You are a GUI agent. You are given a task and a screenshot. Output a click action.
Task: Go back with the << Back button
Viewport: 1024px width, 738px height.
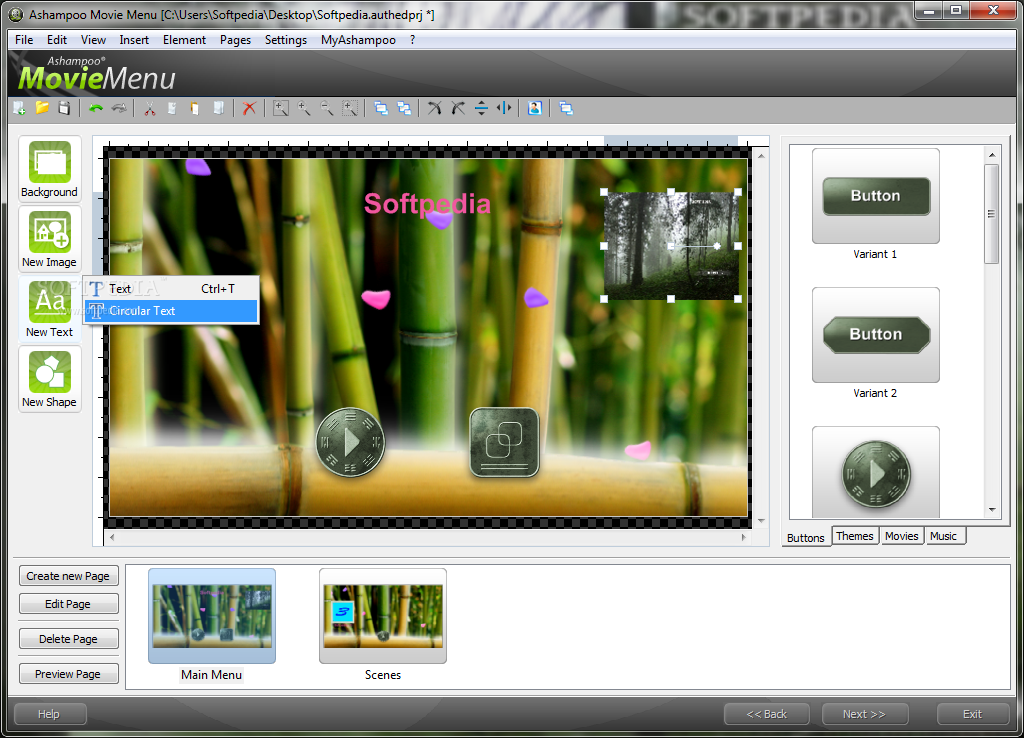pos(767,714)
